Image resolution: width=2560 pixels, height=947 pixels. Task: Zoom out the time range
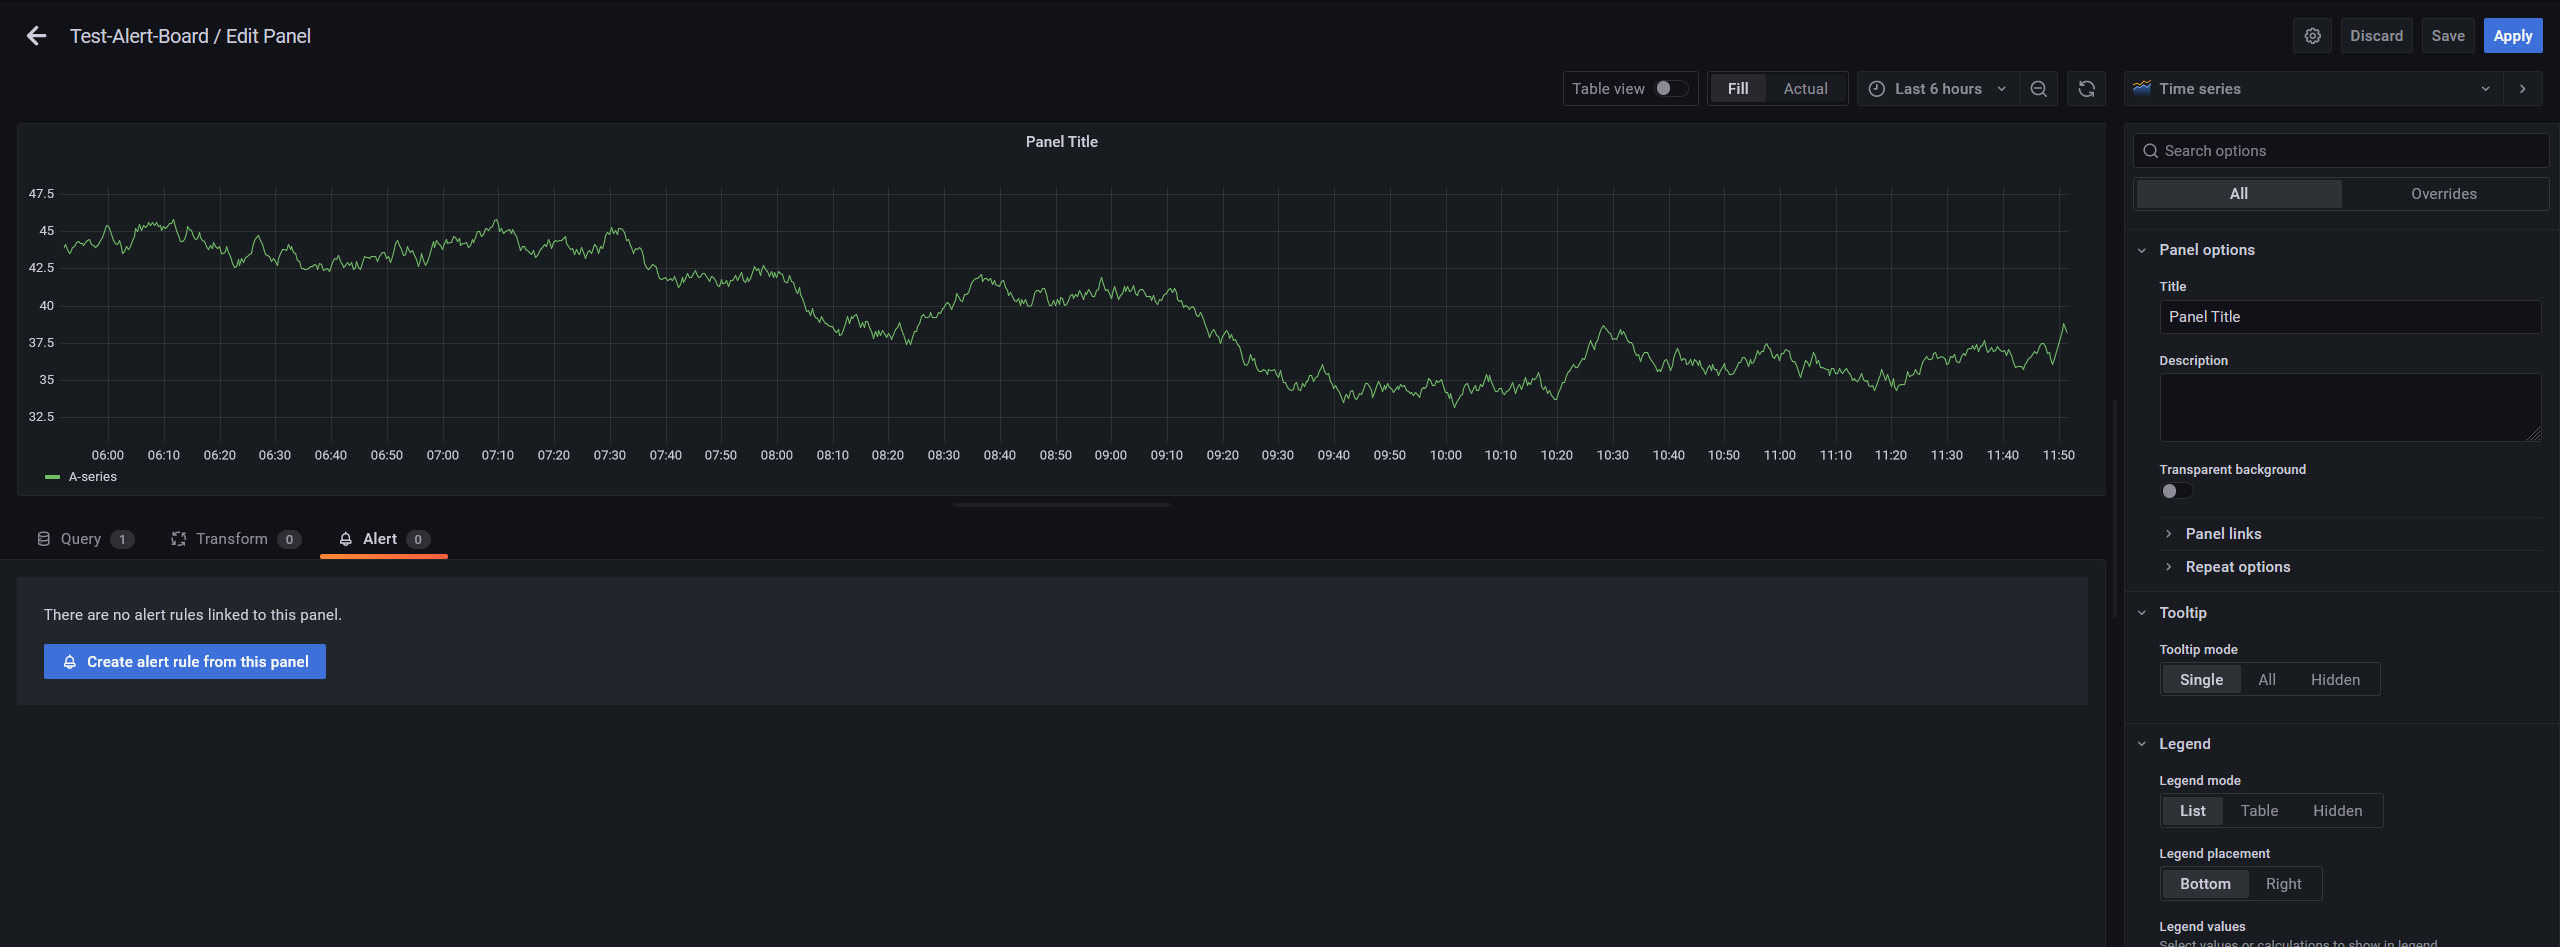click(x=2038, y=89)
